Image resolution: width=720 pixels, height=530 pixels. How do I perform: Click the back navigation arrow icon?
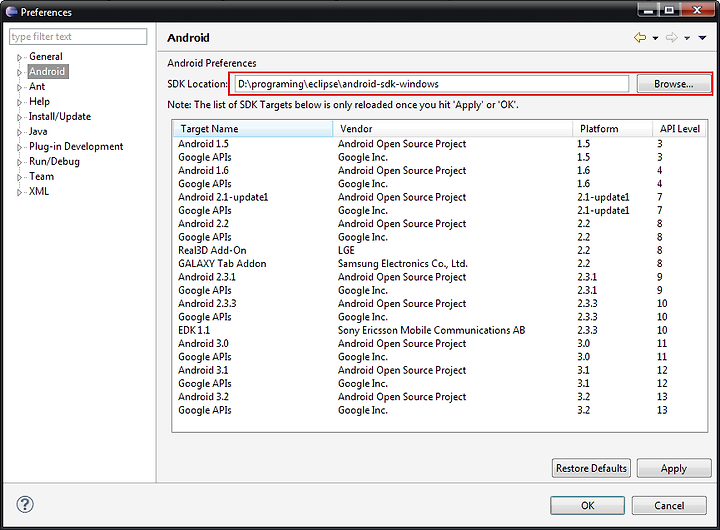(640, 38)
